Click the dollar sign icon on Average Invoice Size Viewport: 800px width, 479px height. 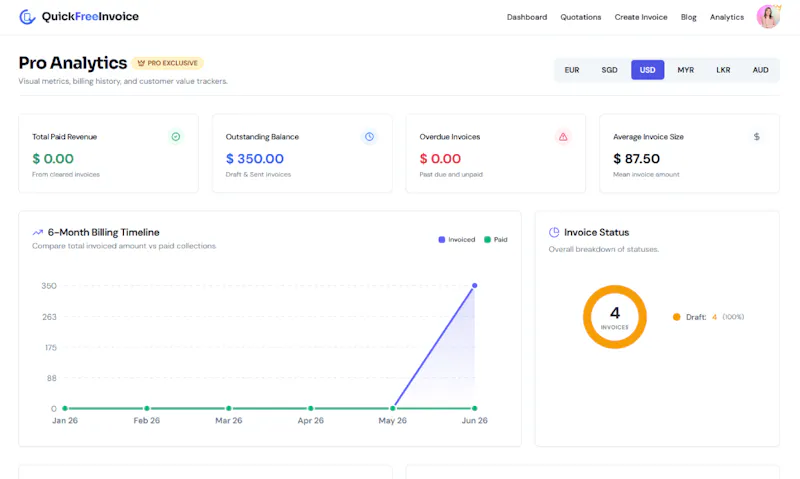757,137
